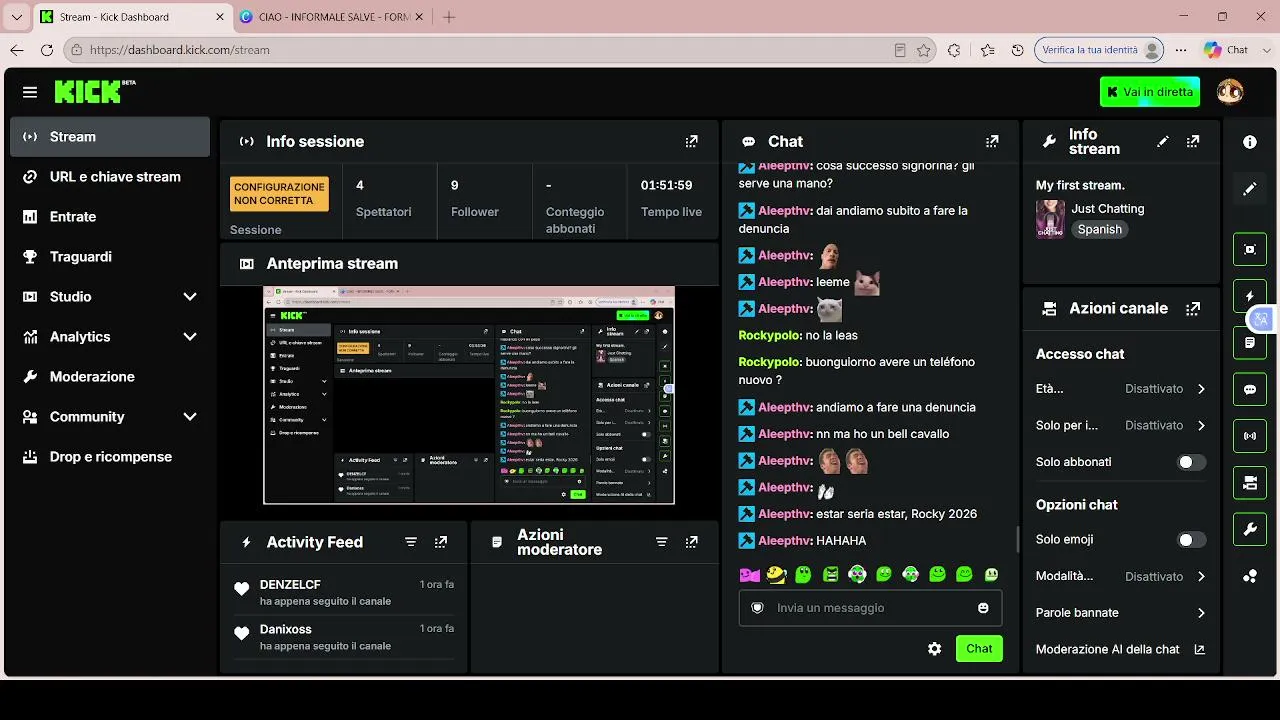Pop out the Info sessione panel

[691, 142]
